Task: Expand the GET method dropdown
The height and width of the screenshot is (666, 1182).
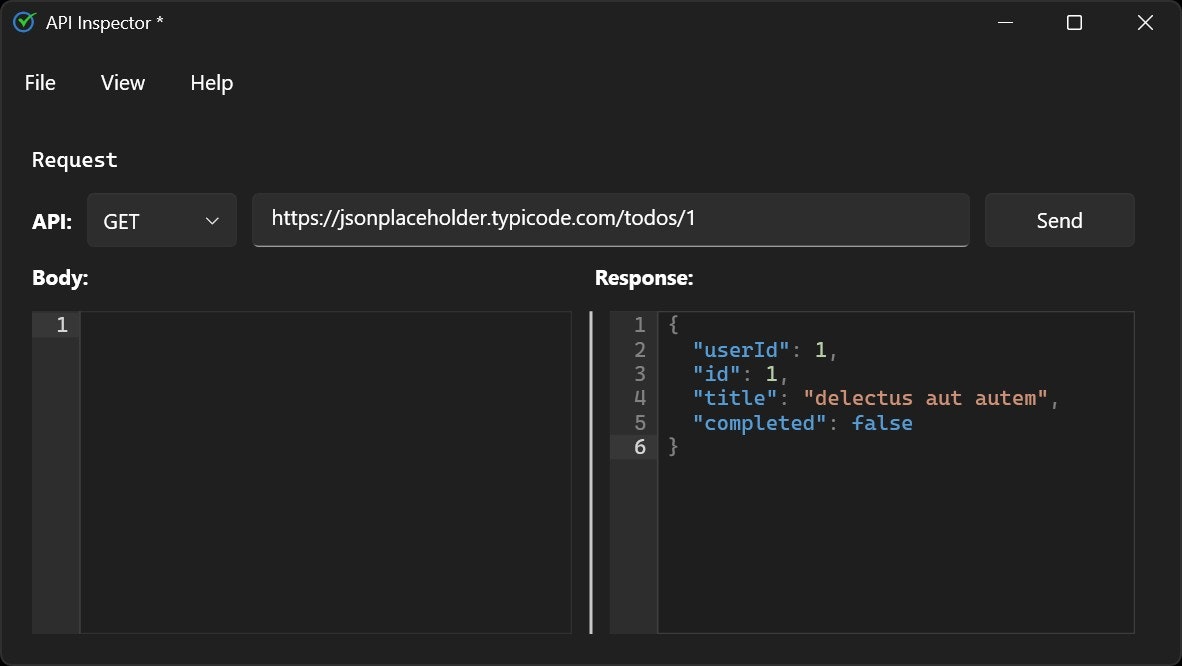Action: click(162, 220)
